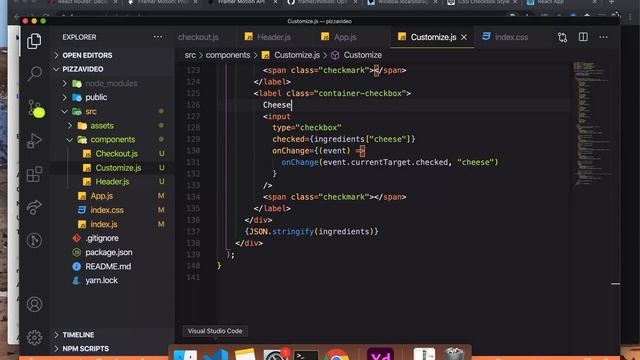Open index.css in the file tree
This screenshot has height=360, width=640.
107,210
